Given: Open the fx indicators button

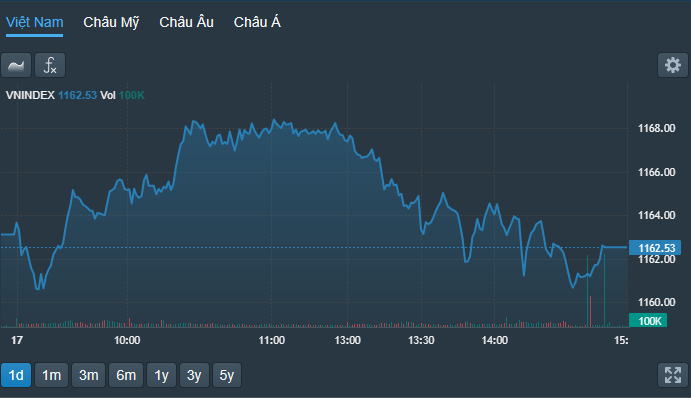Looking at the screenshot, I should coord(50,65).
